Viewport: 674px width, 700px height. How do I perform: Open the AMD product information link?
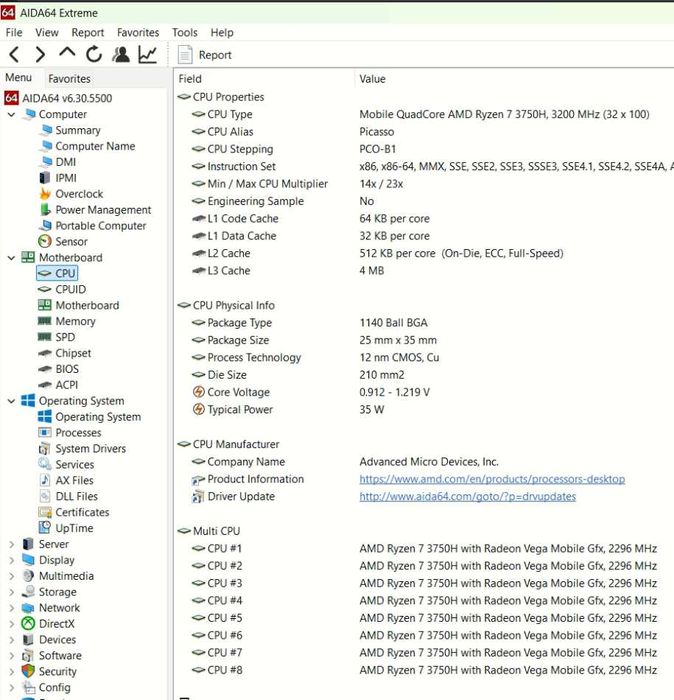click(491, 479)
